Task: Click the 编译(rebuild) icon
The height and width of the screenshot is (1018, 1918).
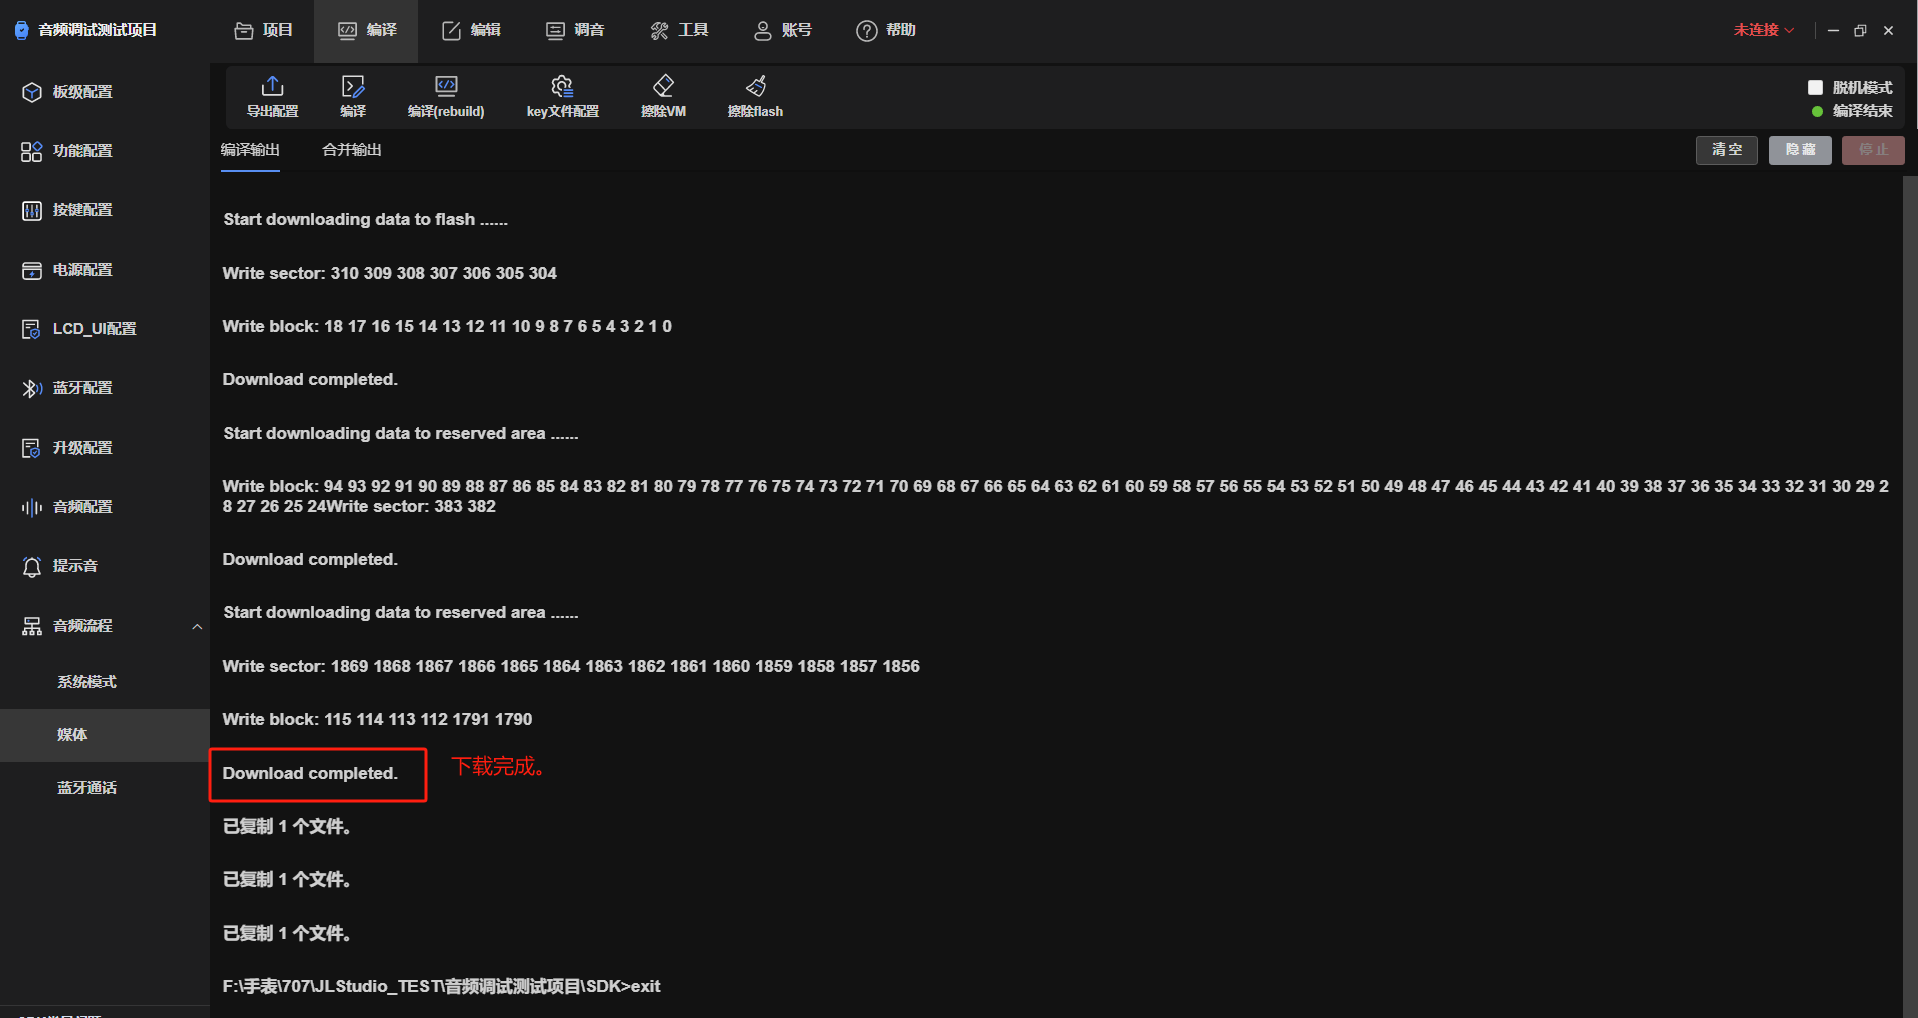Action: coord(446,86)
